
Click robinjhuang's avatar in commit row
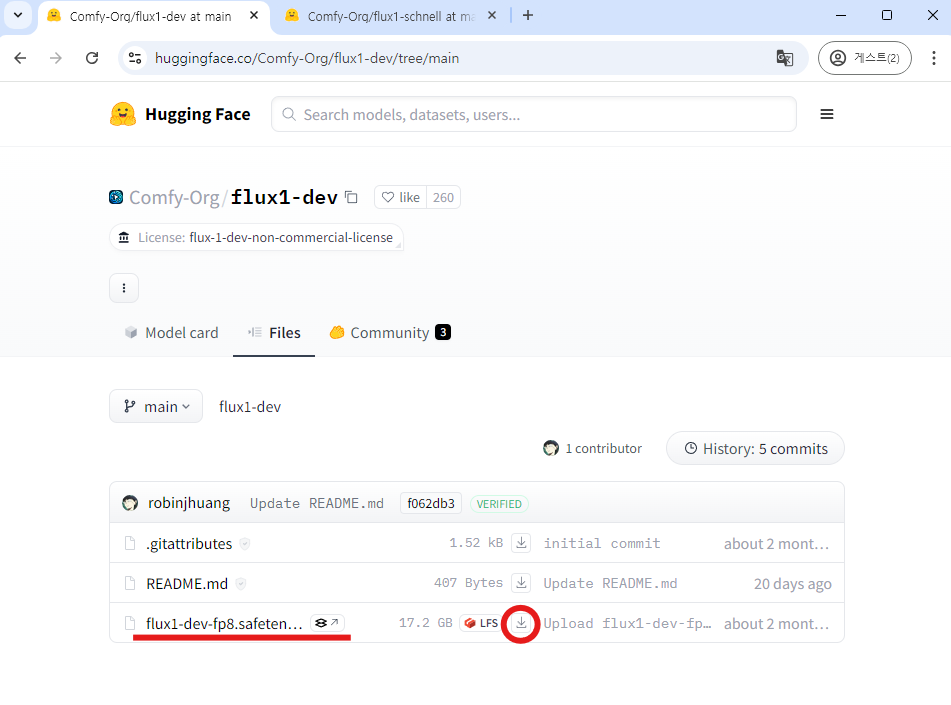[x=130, y=503]
